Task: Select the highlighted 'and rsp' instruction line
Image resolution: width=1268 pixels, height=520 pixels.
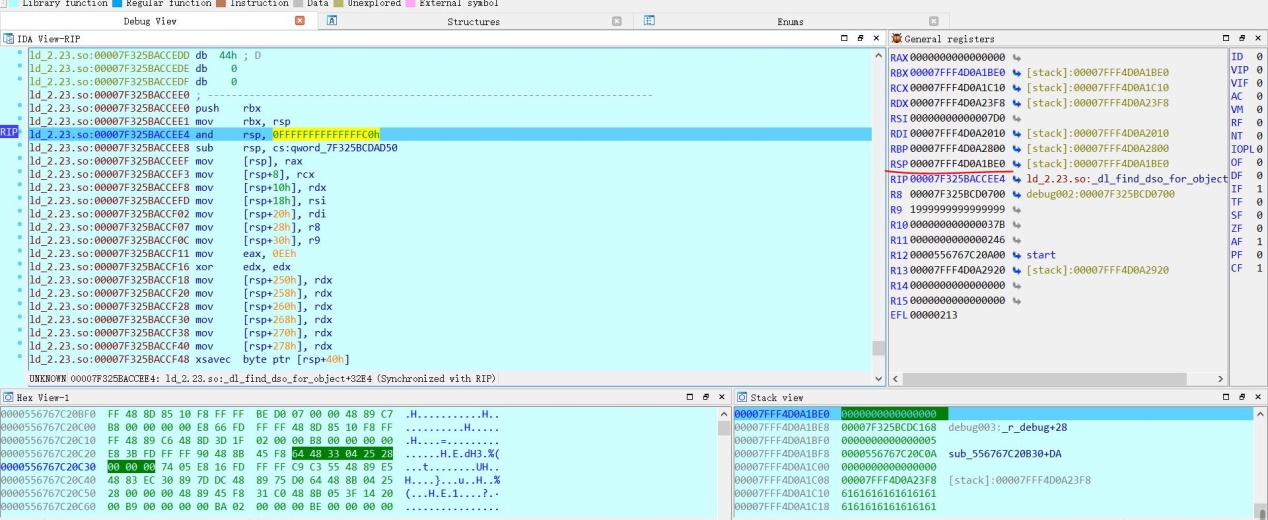Action: 450,133
